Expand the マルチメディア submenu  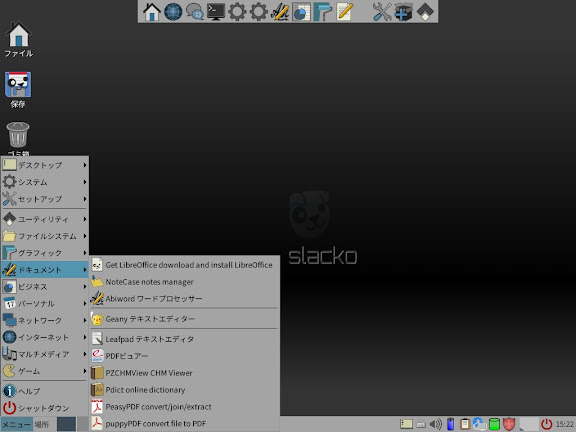coord(45,354)
